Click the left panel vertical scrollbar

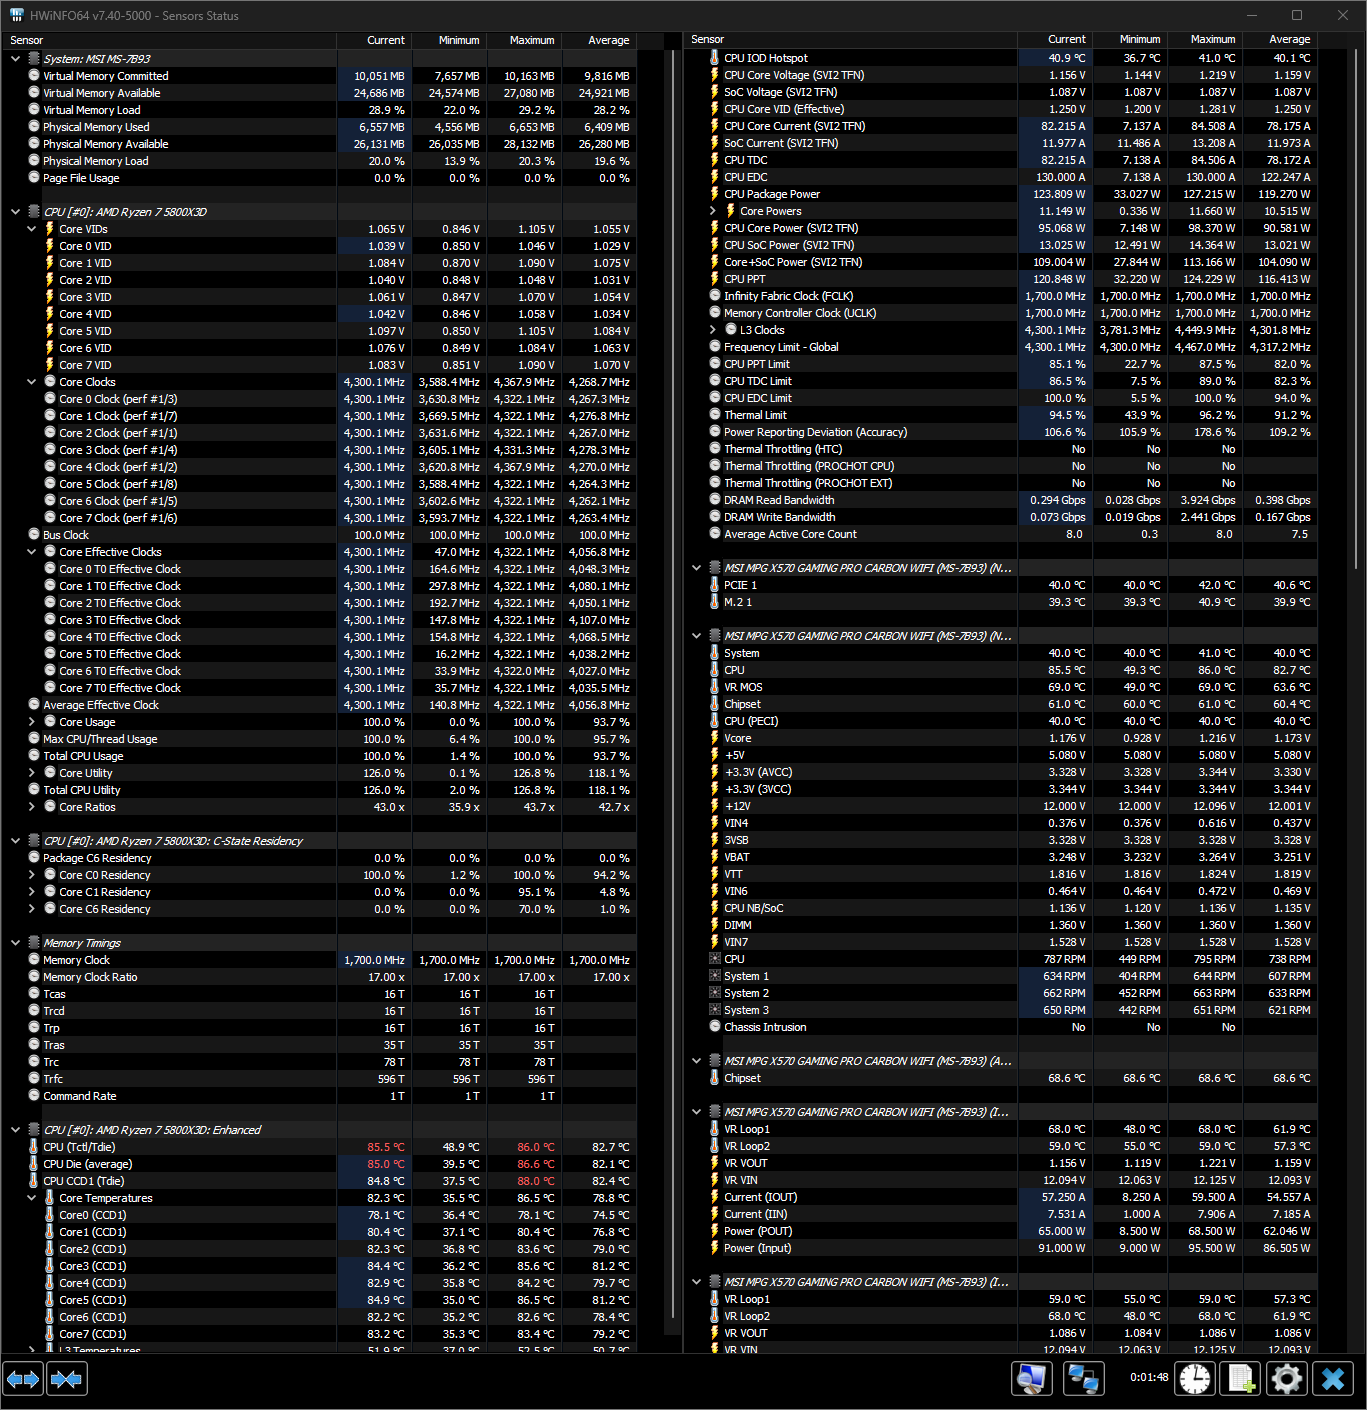click(673, 683)
